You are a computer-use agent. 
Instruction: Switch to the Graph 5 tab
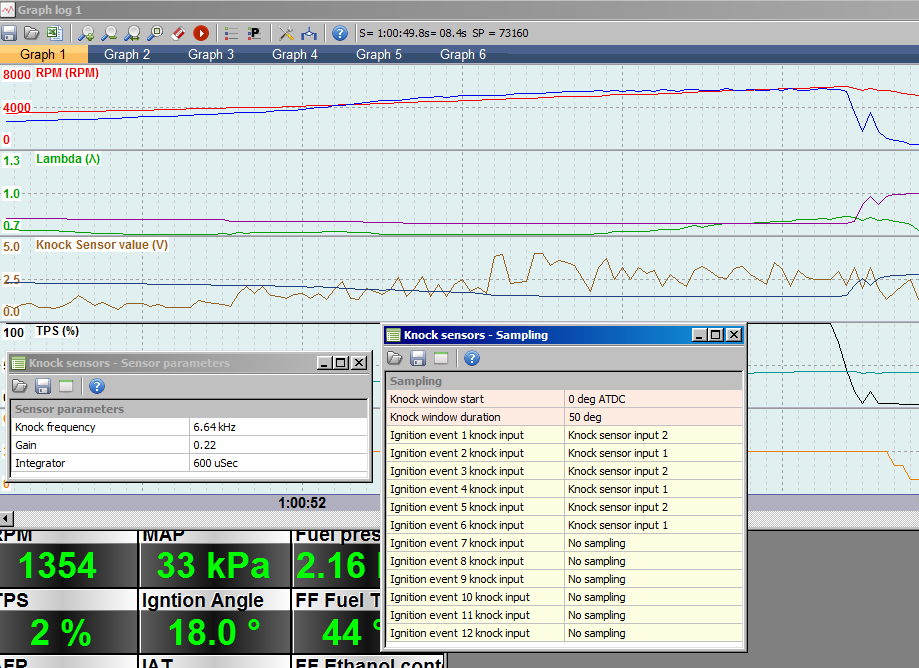379,54
